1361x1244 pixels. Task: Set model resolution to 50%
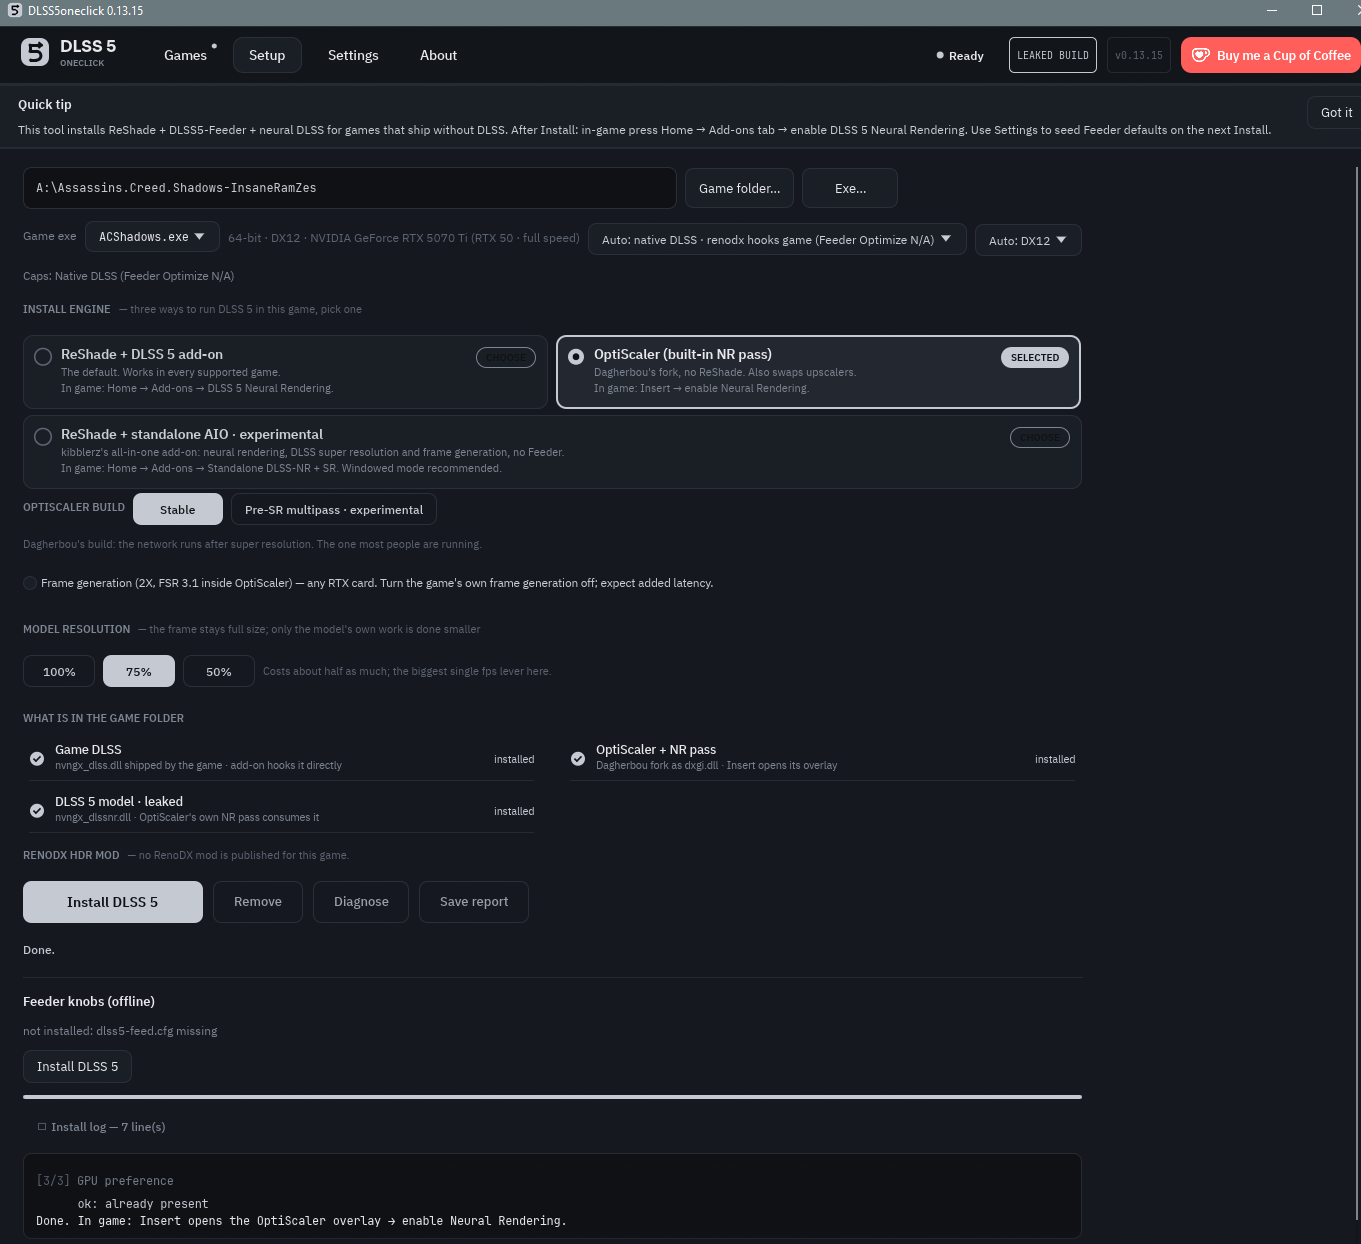218,671
